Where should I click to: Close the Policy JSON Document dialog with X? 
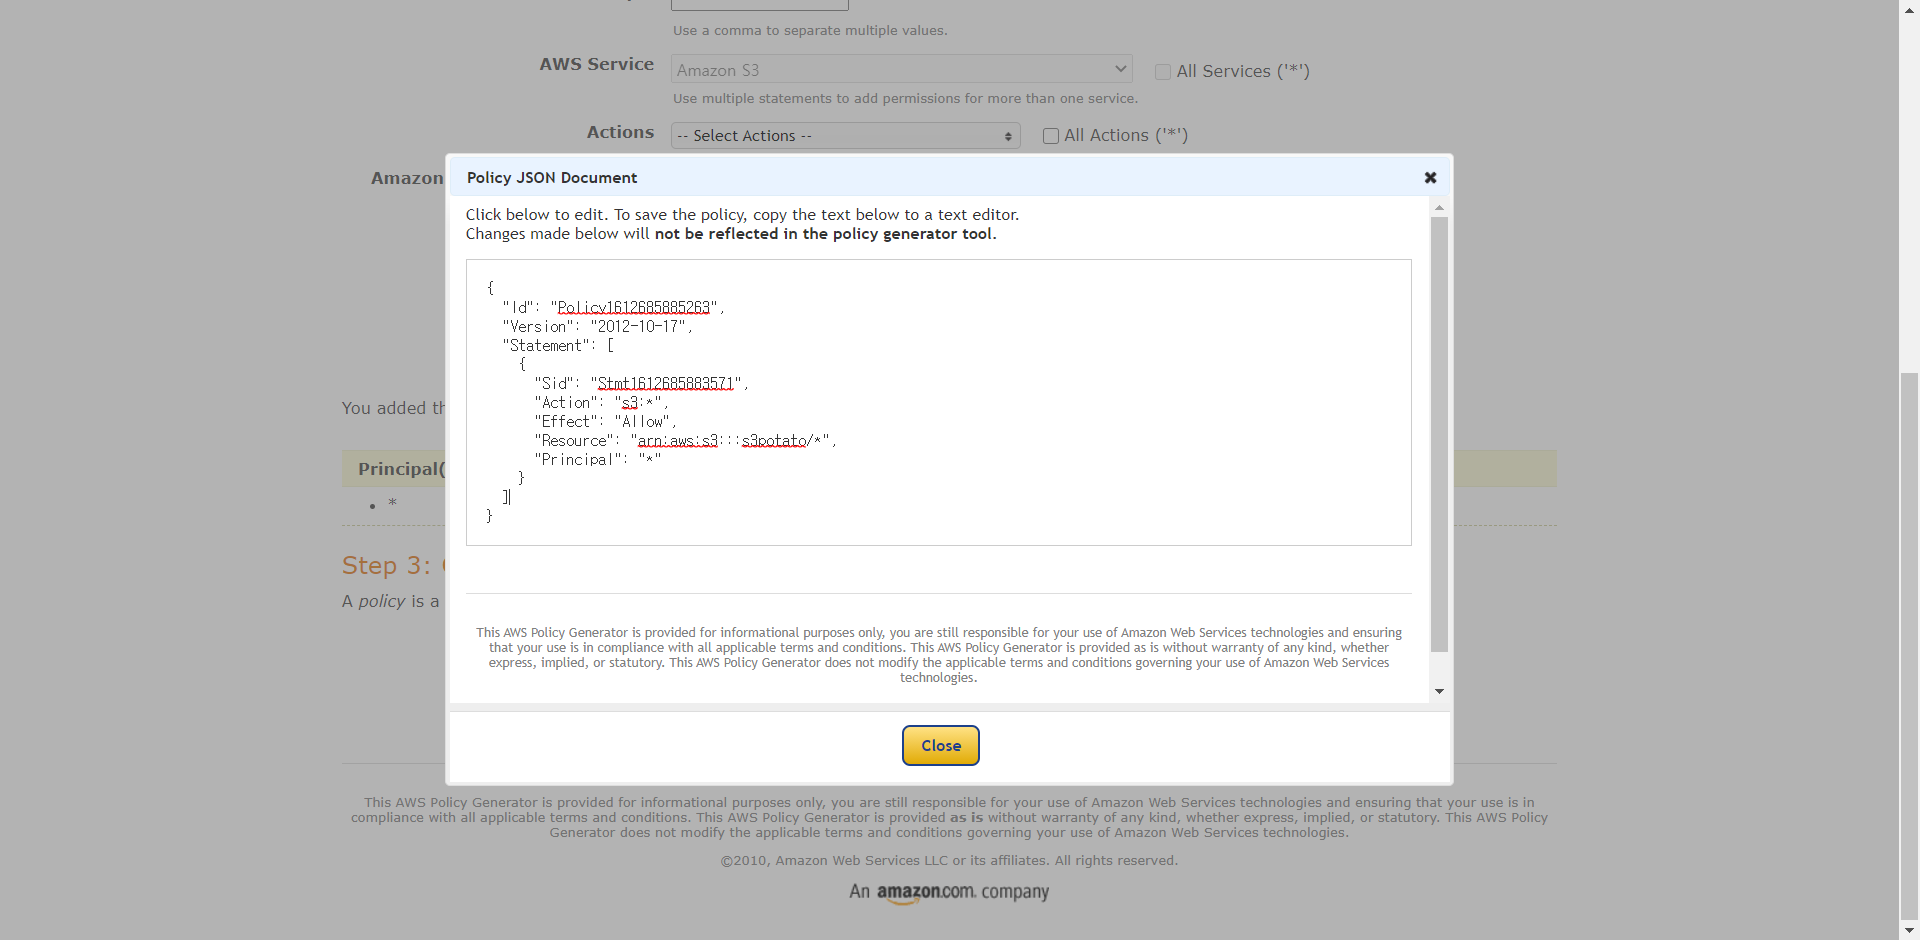pos(1430,177)
